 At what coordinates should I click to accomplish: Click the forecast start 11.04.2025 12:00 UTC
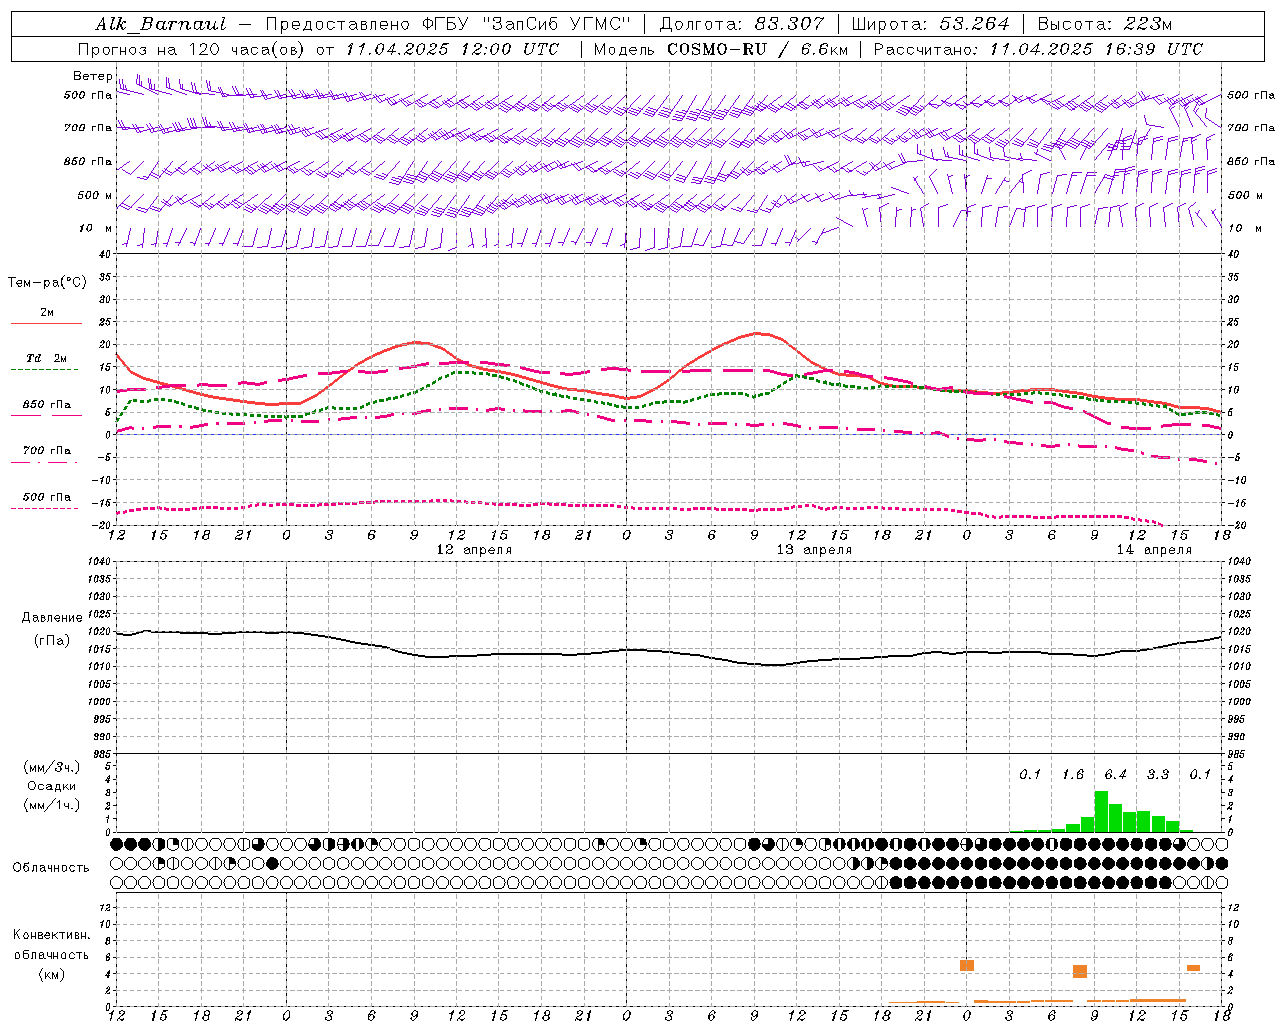click(453, 49)
